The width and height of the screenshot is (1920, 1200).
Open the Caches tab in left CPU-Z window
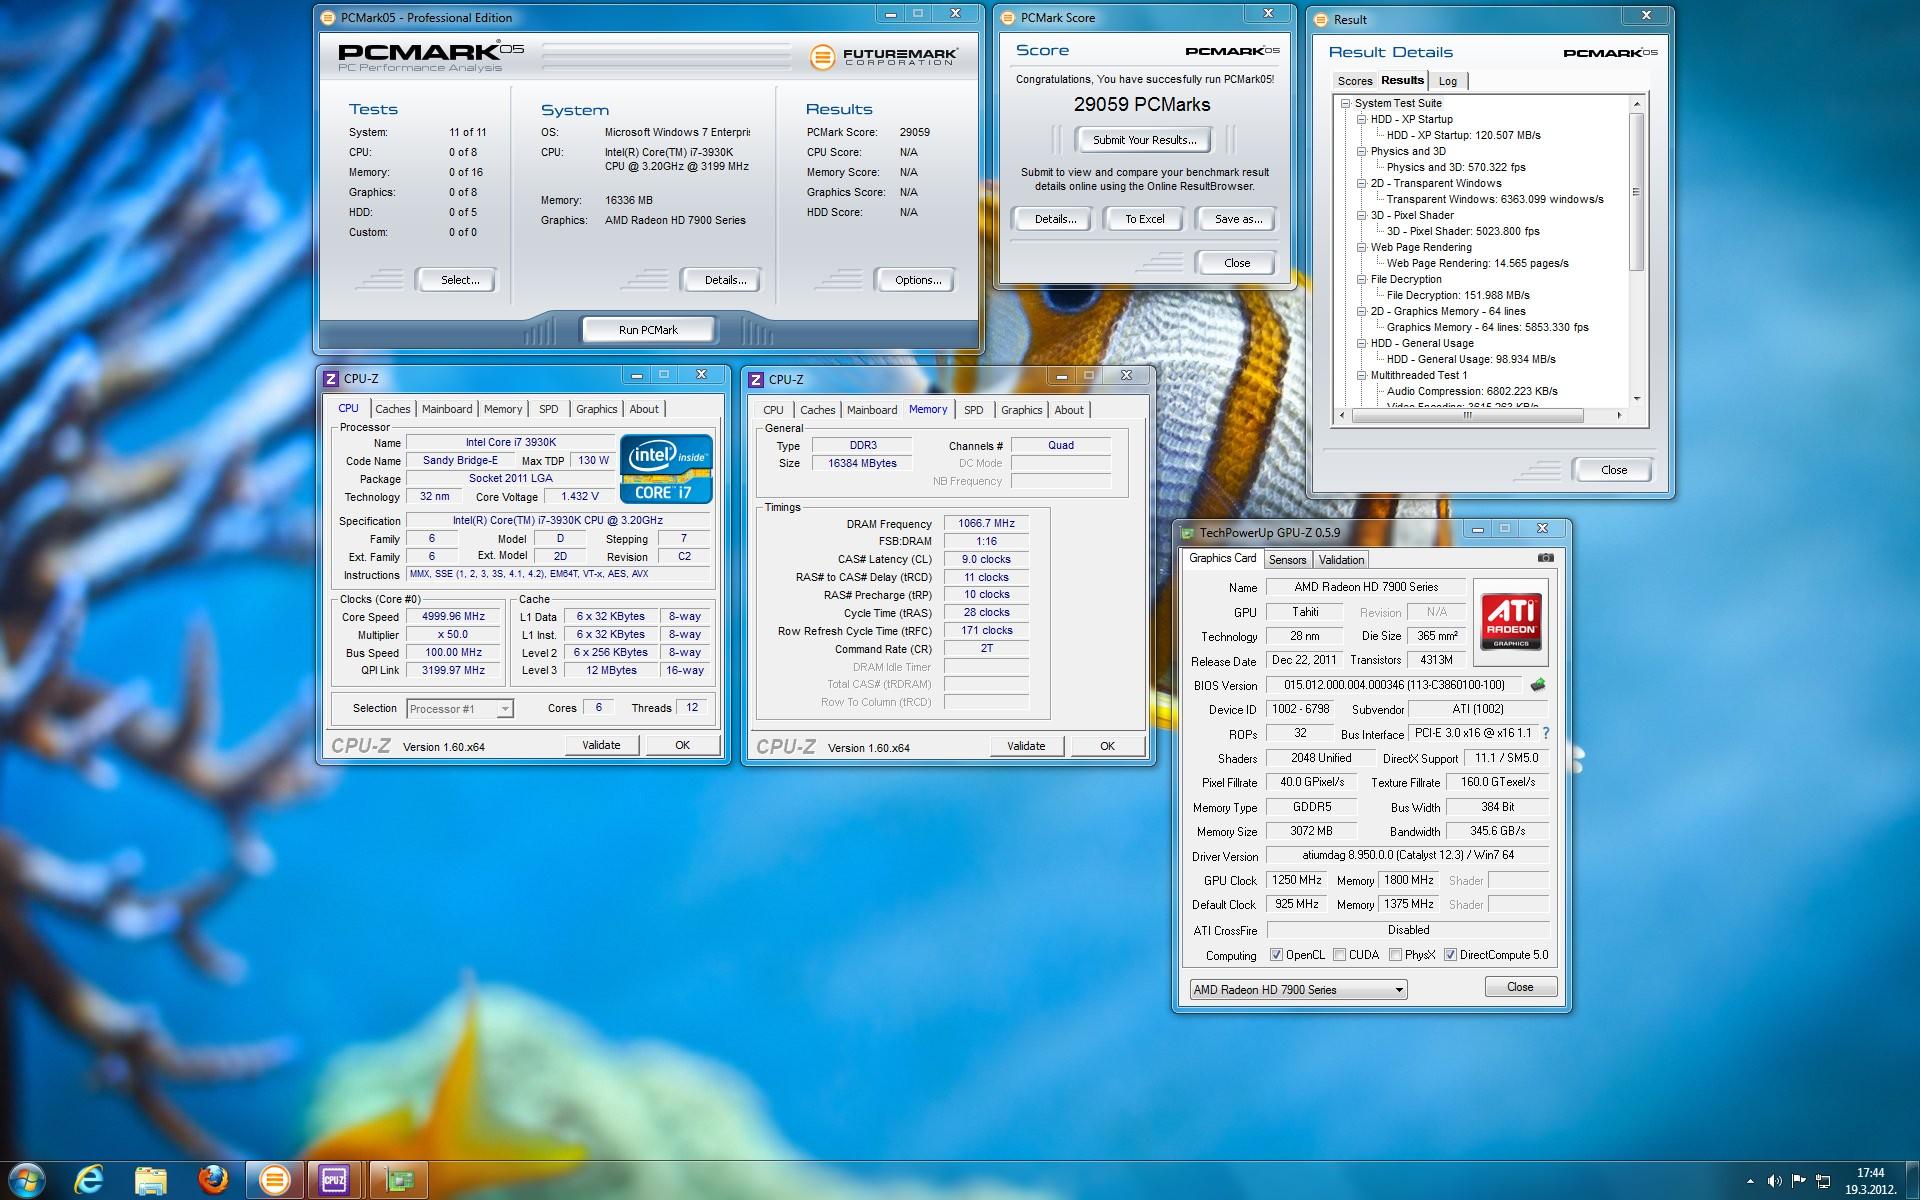click(x=393, y=409)
